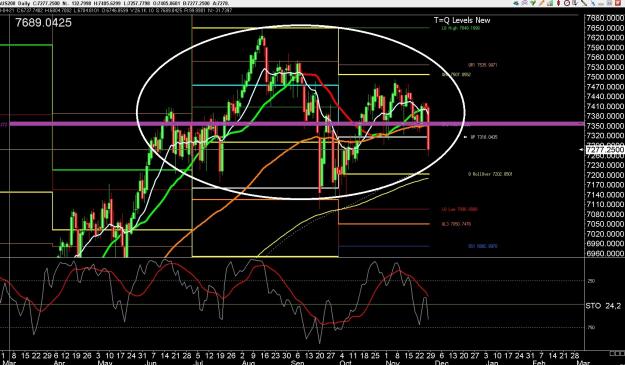
Task: Click the 7440.0000 price axis label
Action: coord(605,96)
